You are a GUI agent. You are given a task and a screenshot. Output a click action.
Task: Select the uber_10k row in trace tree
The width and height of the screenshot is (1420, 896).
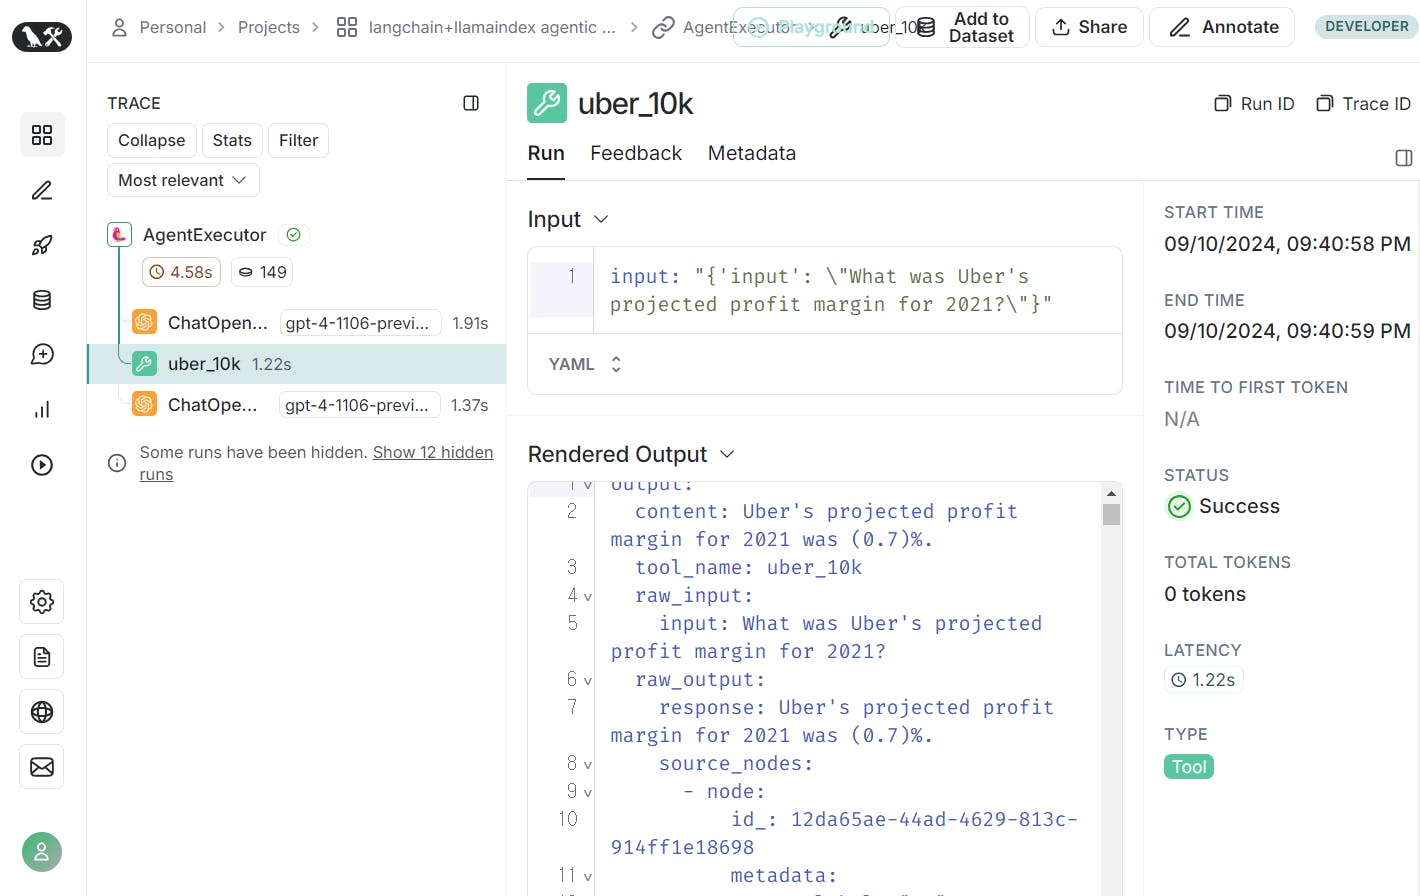click(297, 364)
